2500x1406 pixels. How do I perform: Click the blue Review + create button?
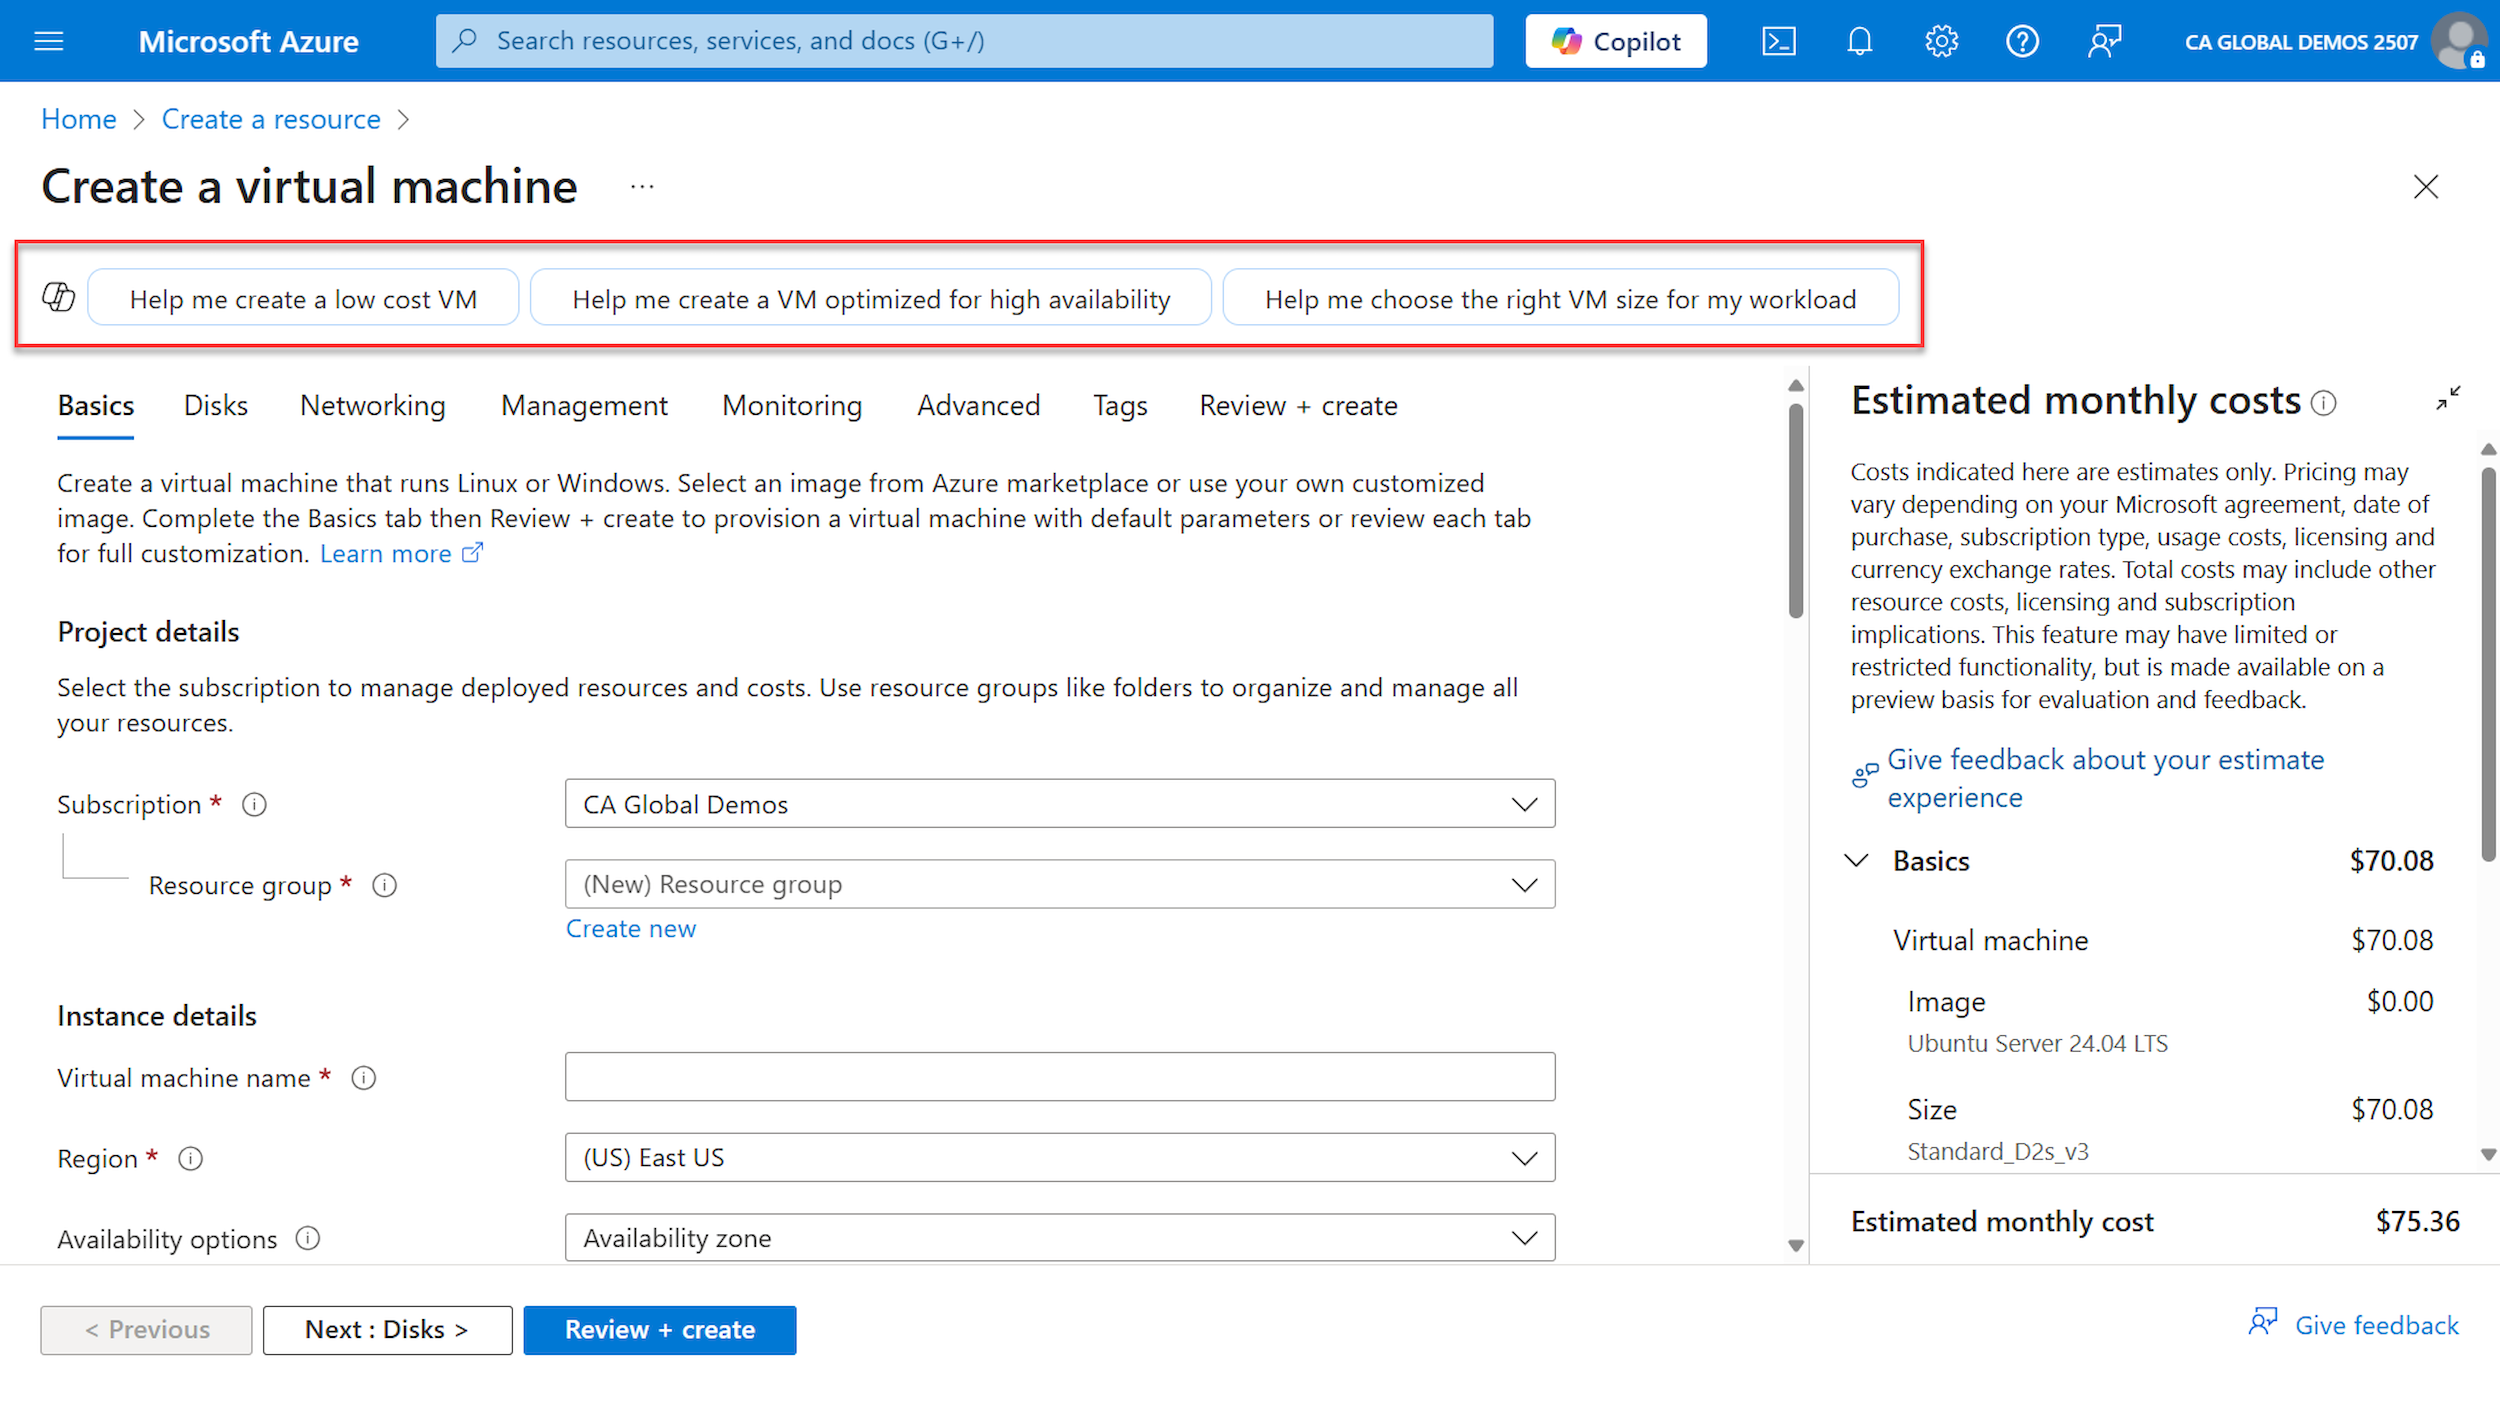pos(660,1330)
